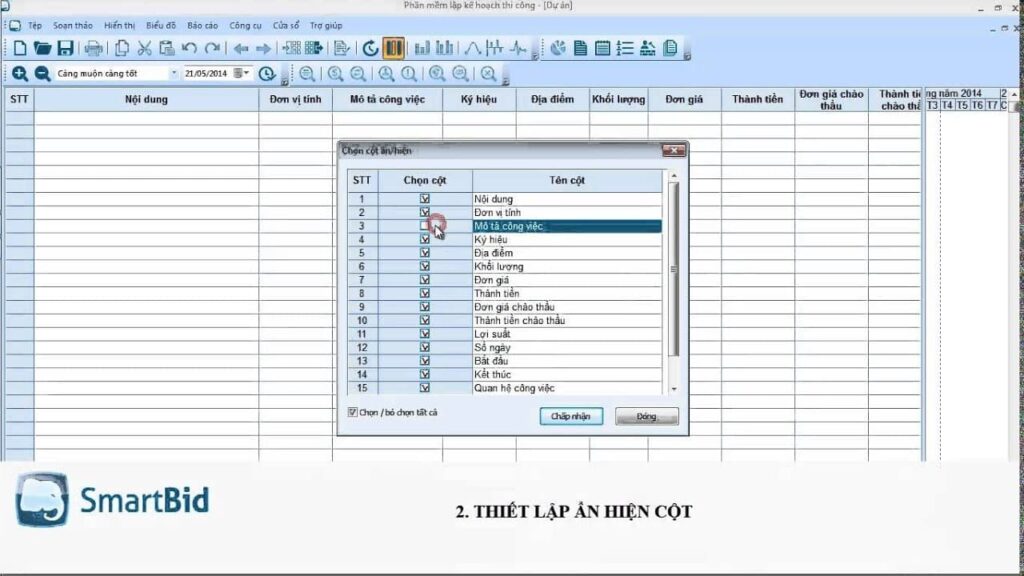Uncheck the Quan hệ công việc checkbox

(x=424, y=388)
